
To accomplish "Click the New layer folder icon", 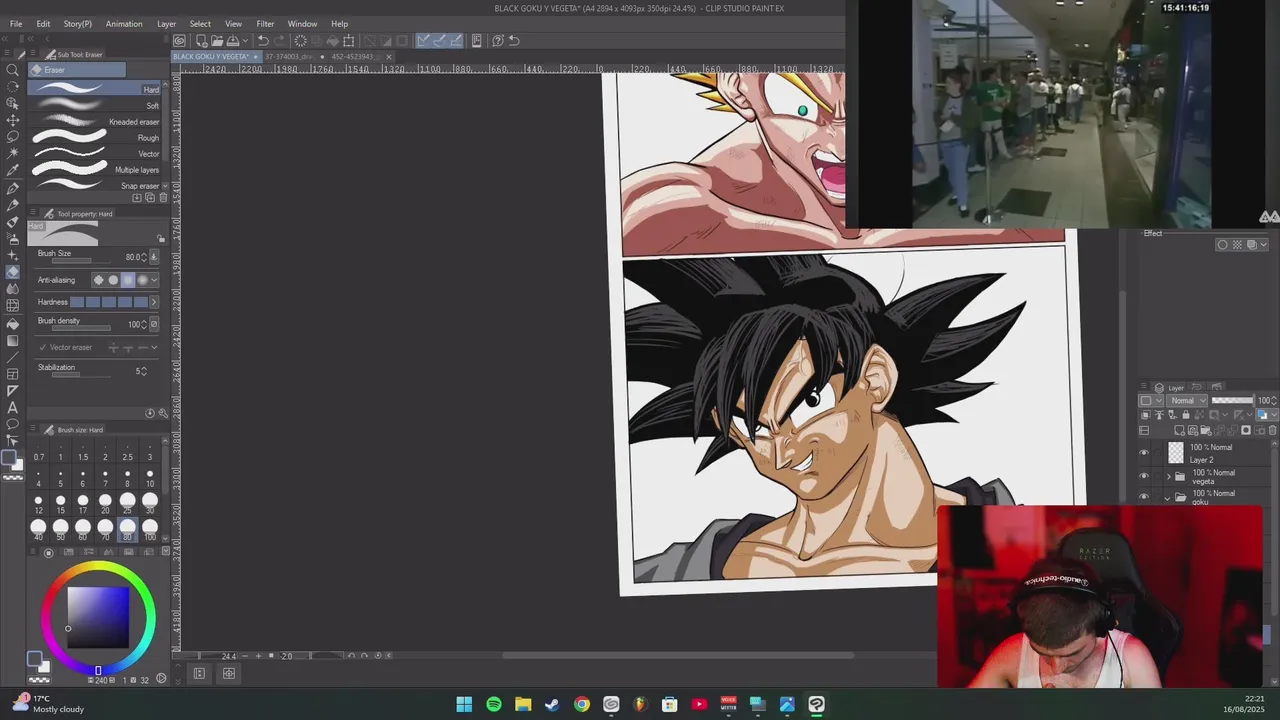I will [x=1206, y=430].
